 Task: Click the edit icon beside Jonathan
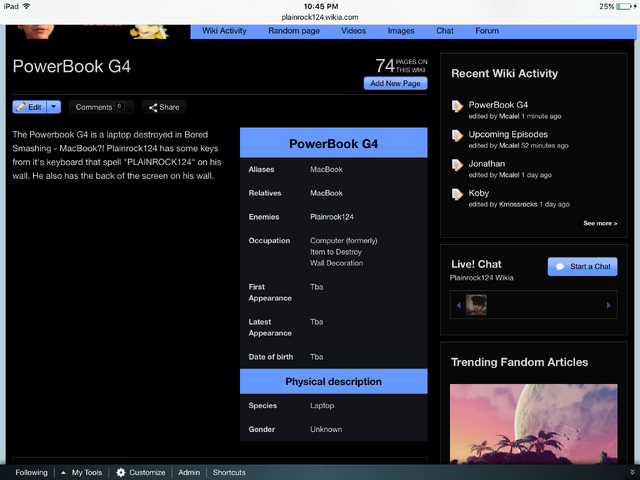point(457,164)
